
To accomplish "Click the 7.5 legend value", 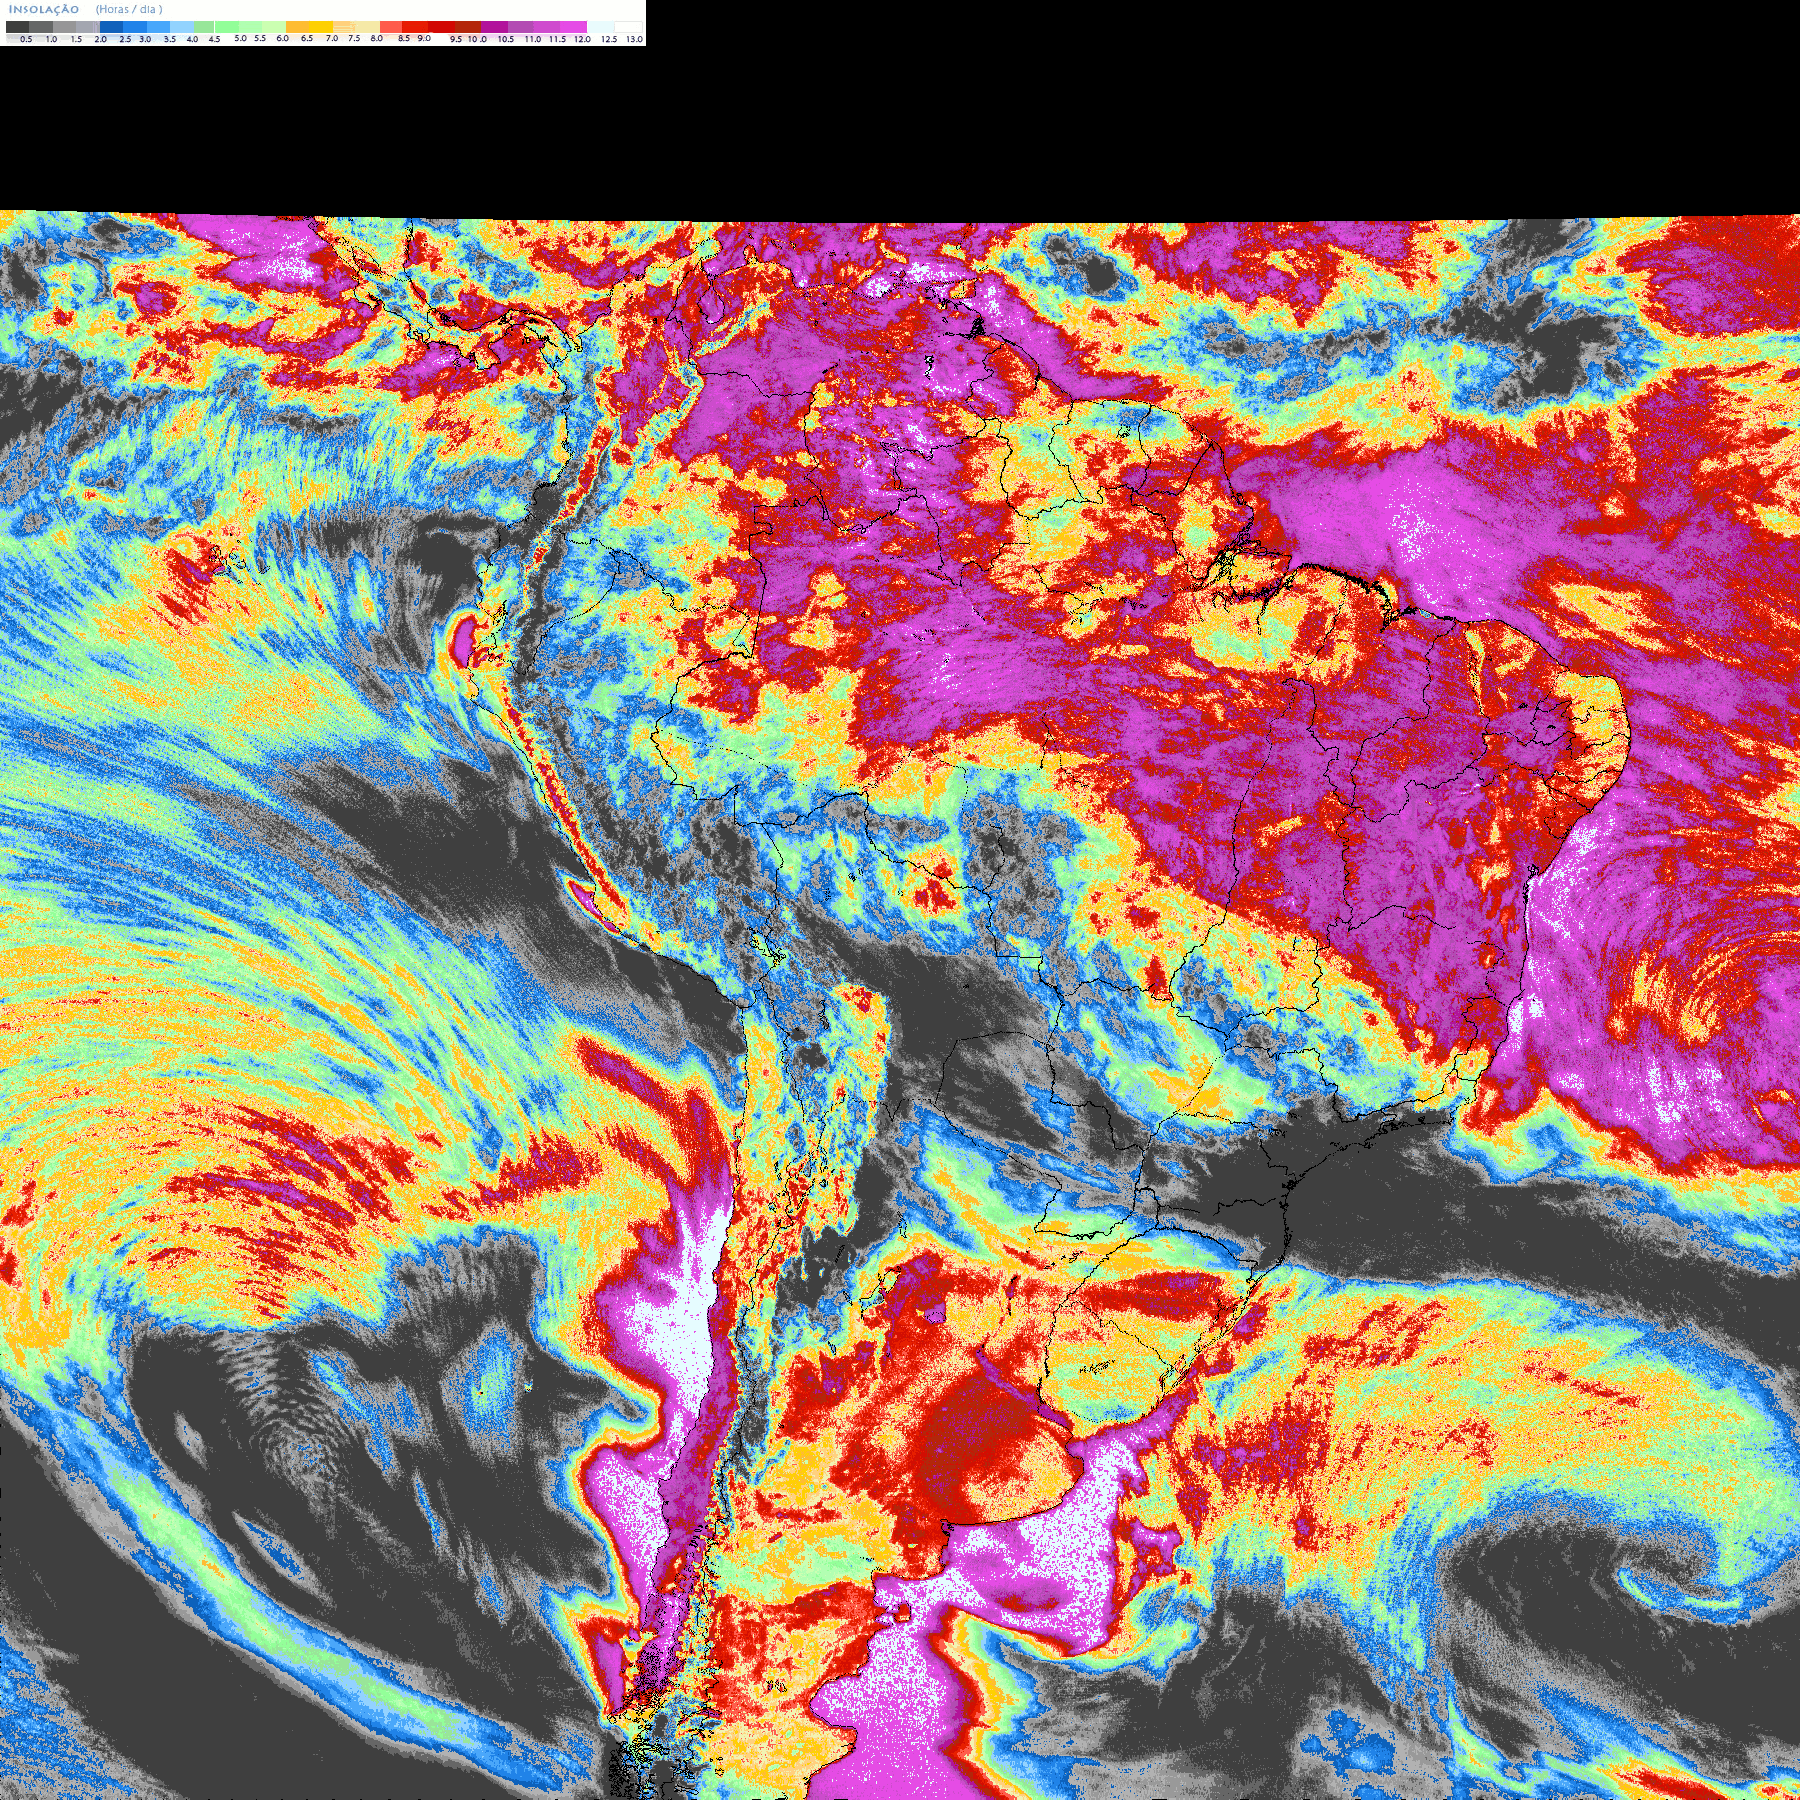I will pyautogui.click(x=354, y=38).
